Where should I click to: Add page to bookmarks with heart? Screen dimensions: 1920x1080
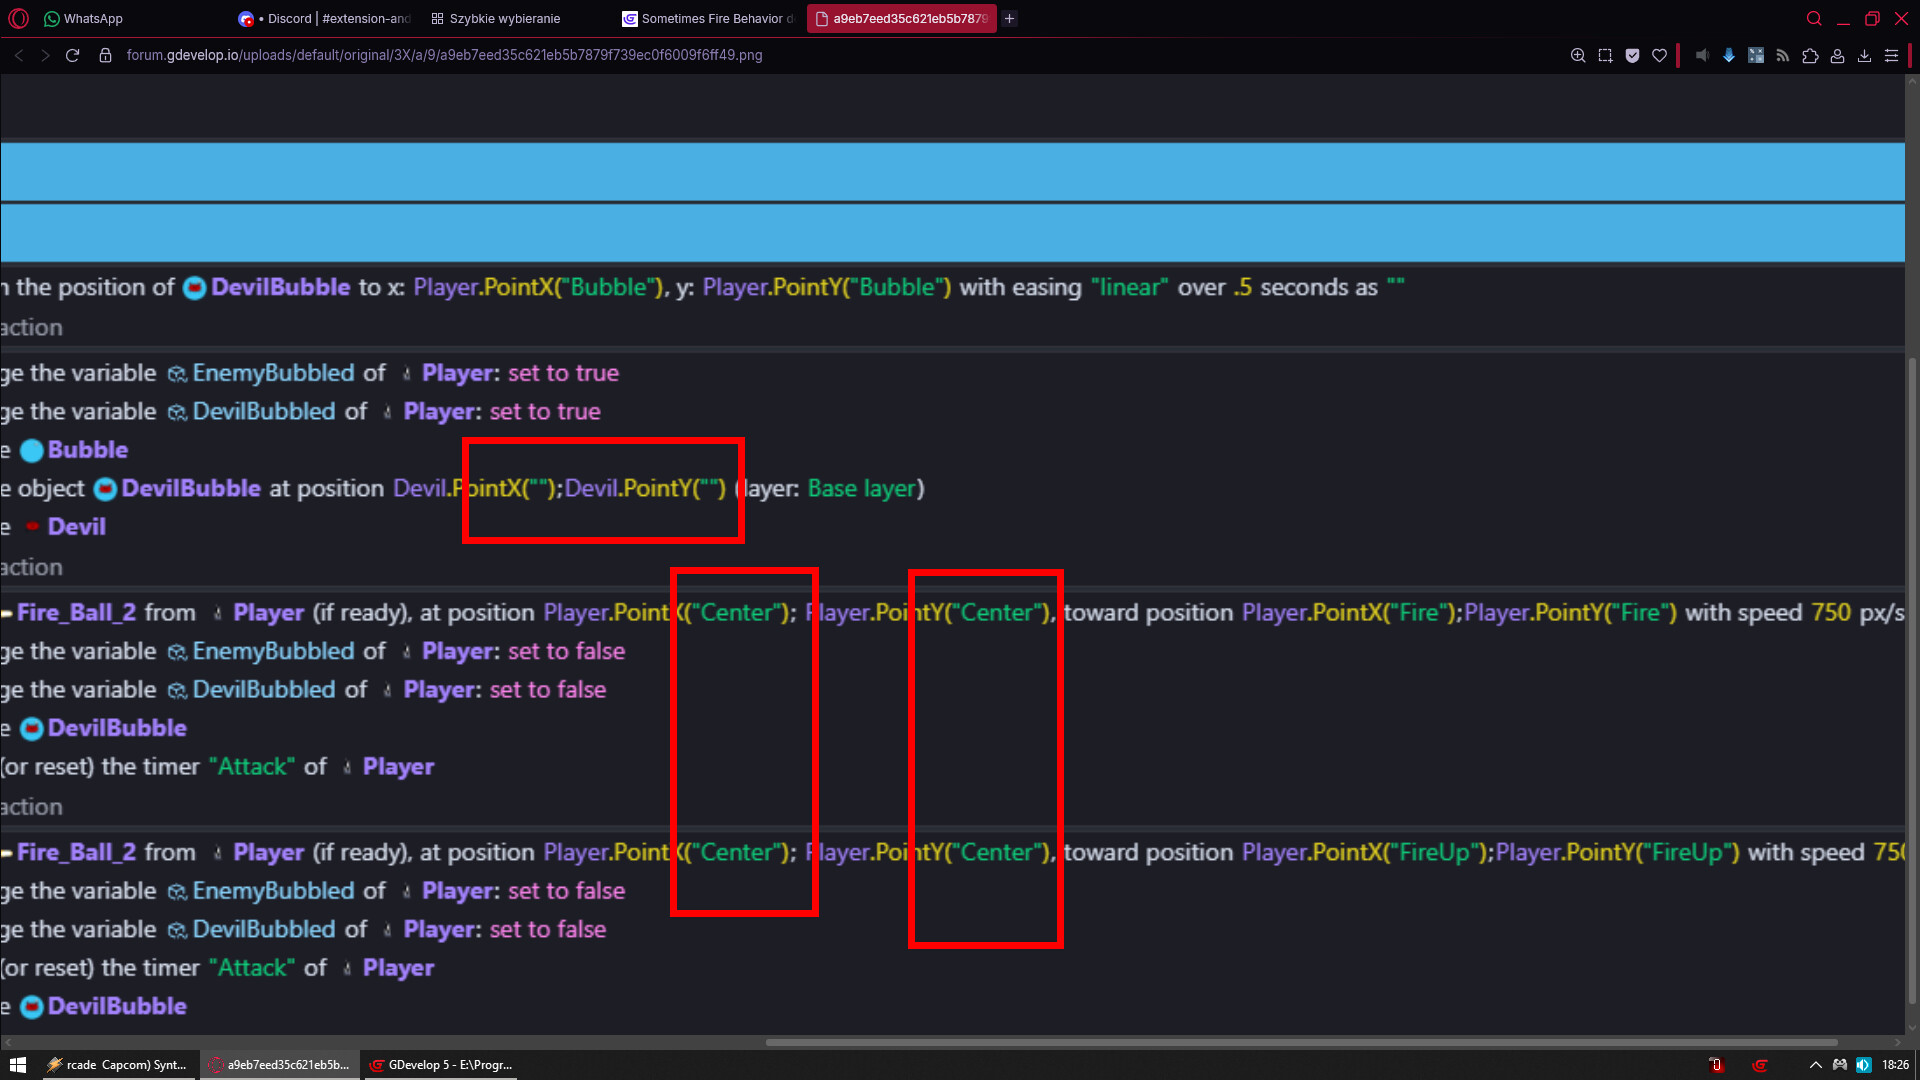point(1659,55)
